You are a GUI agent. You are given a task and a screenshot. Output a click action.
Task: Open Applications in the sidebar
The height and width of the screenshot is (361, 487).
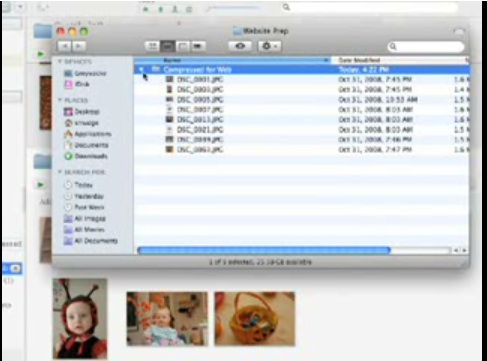[88, 134]
